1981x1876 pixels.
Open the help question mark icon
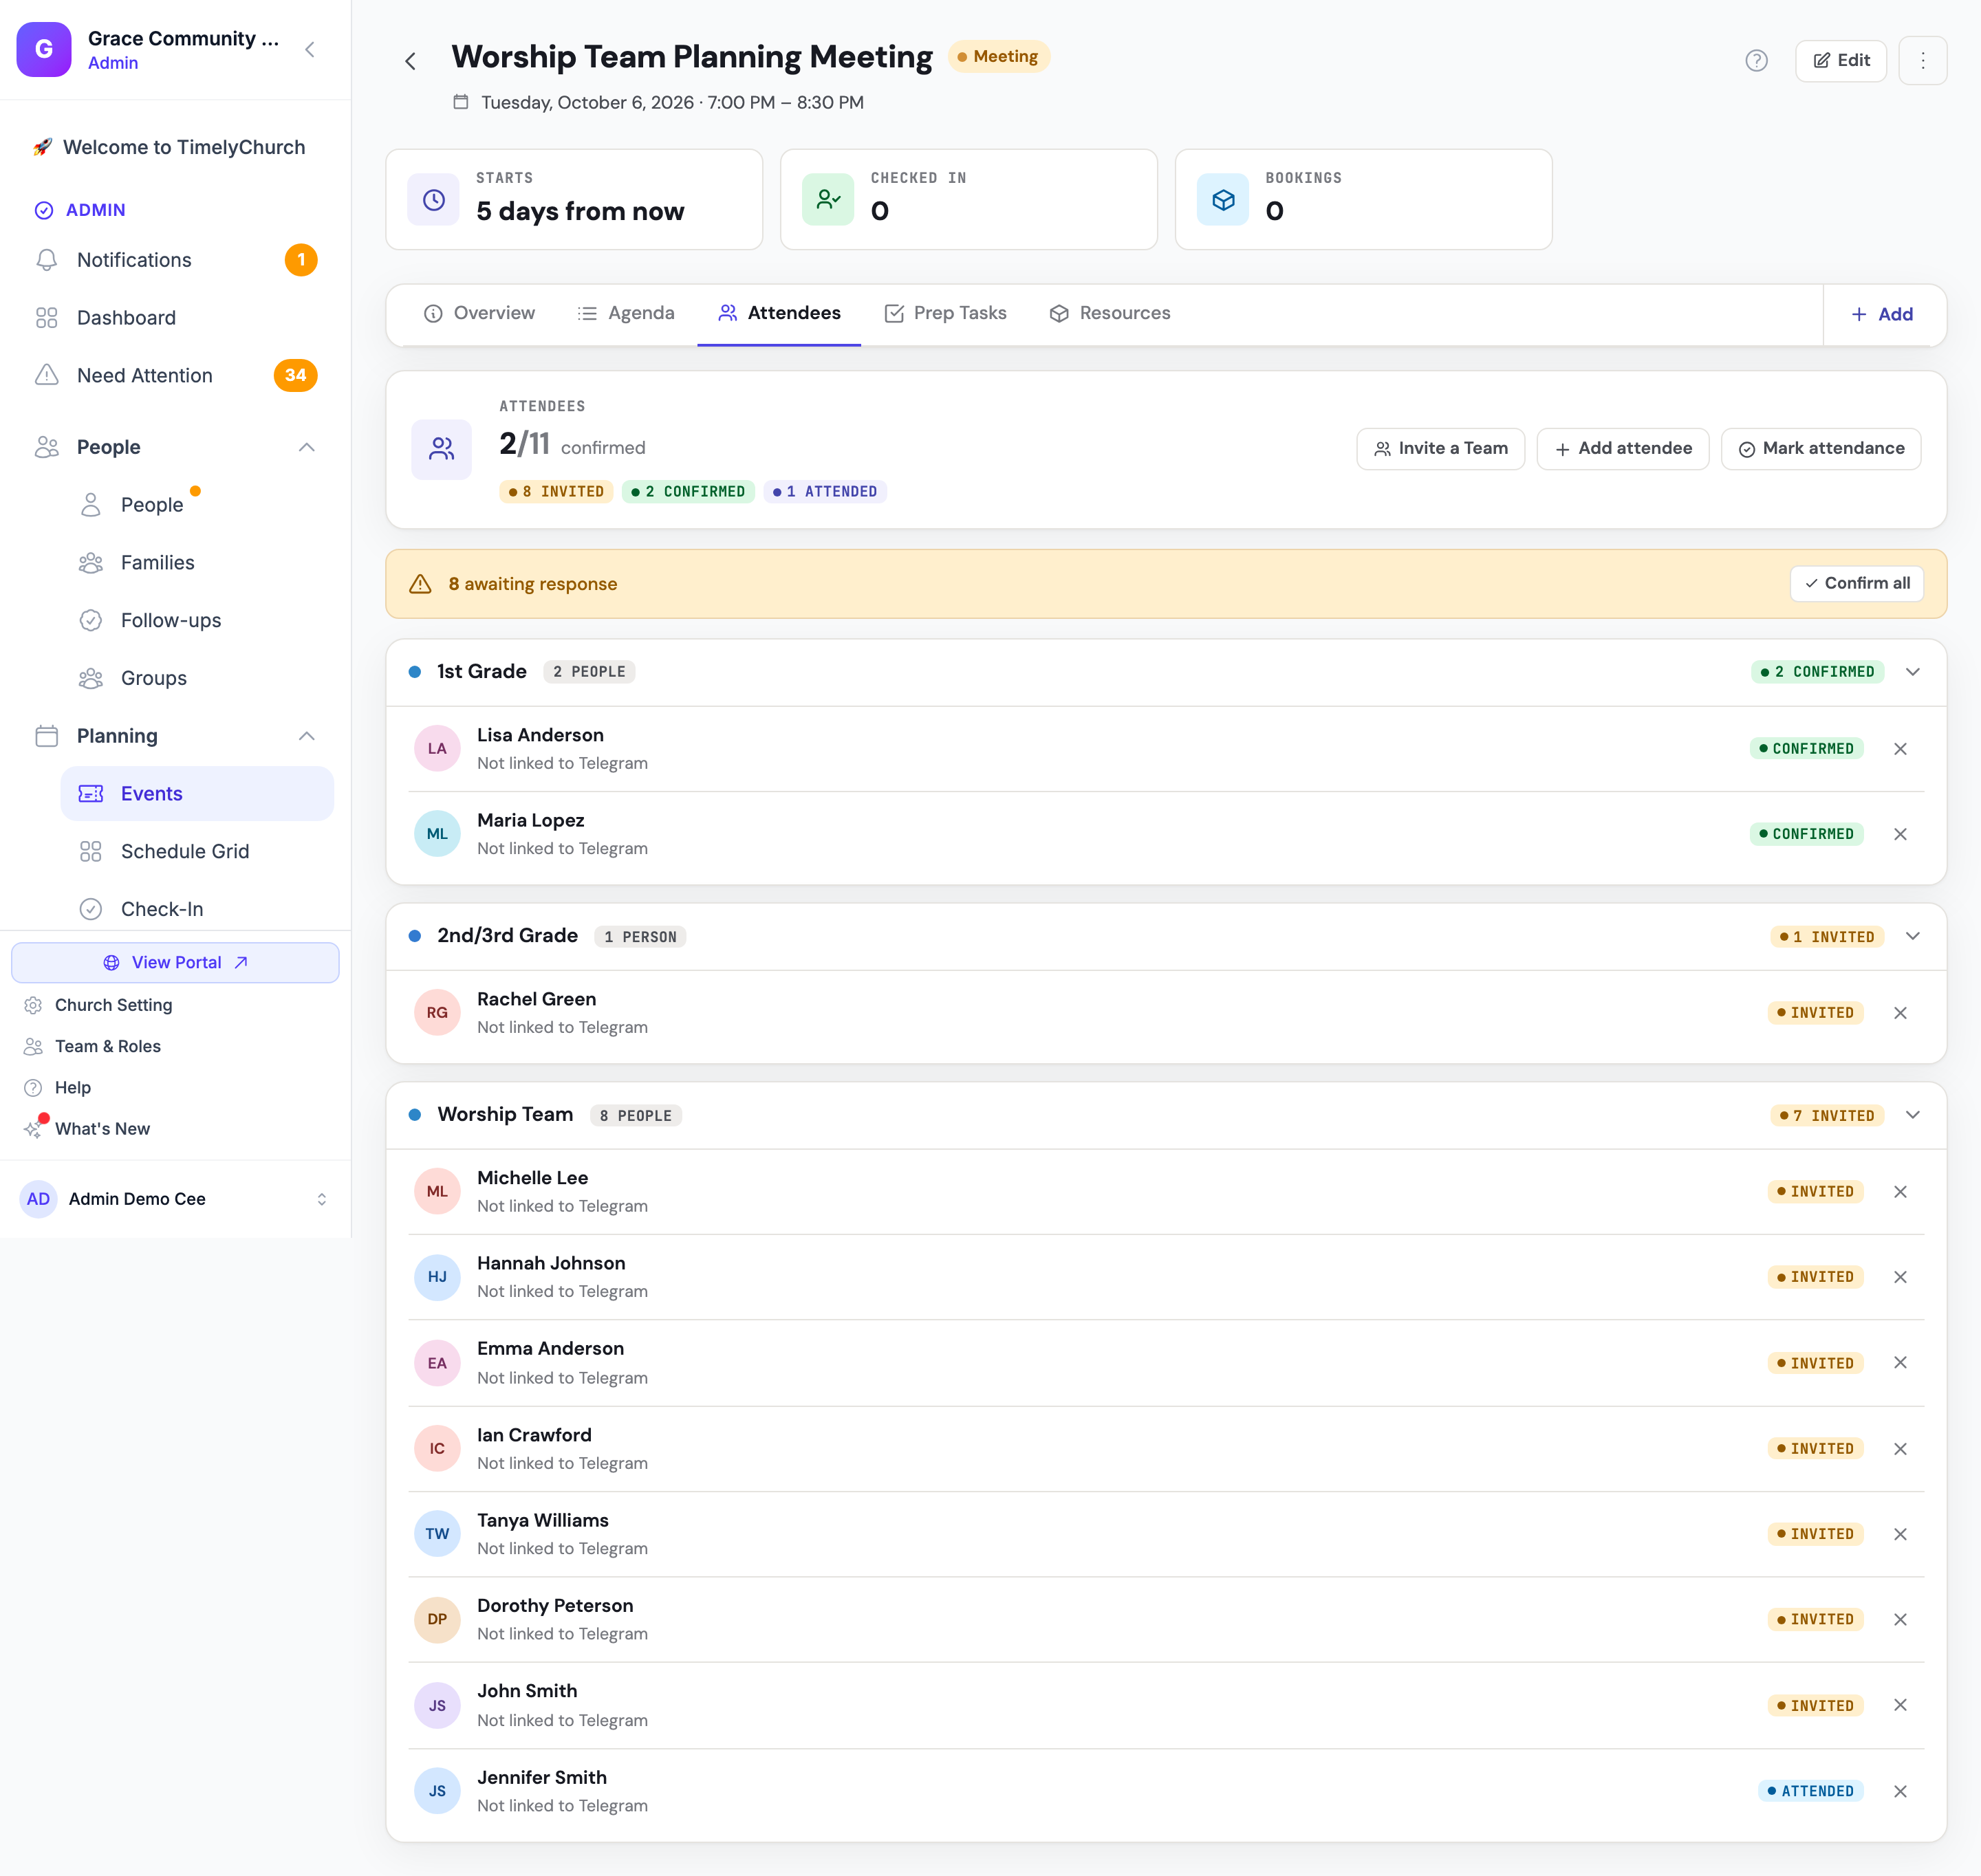[x=1756, y=61]
